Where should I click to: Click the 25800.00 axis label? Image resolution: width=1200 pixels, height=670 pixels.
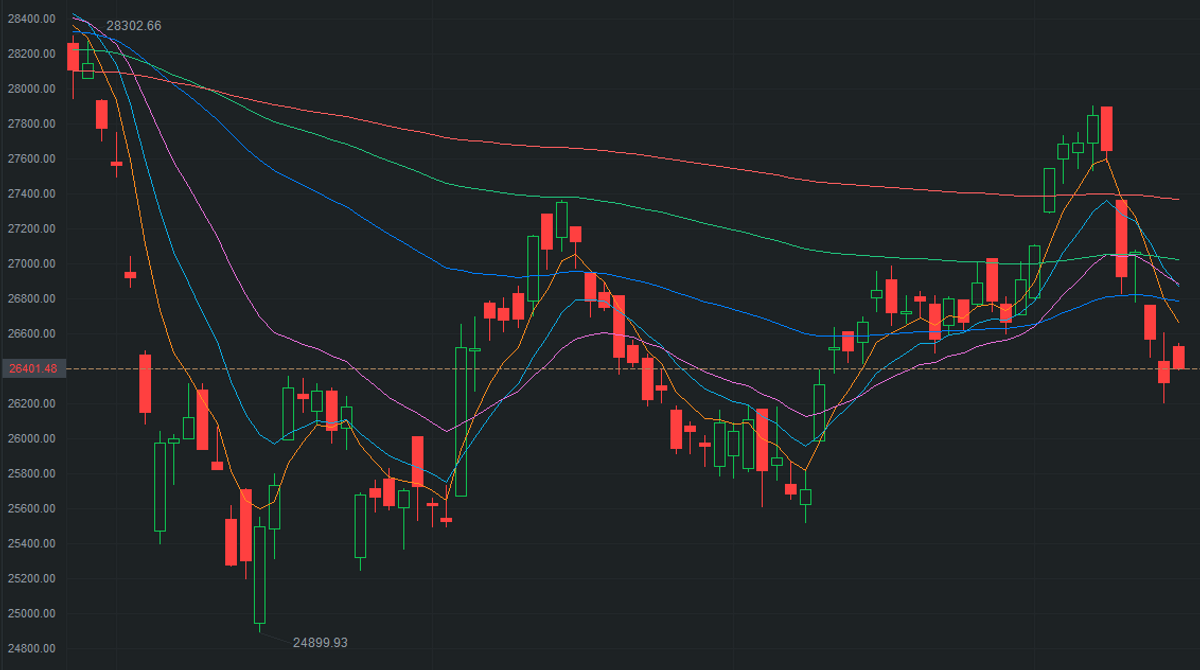click(x=33, y=474)
